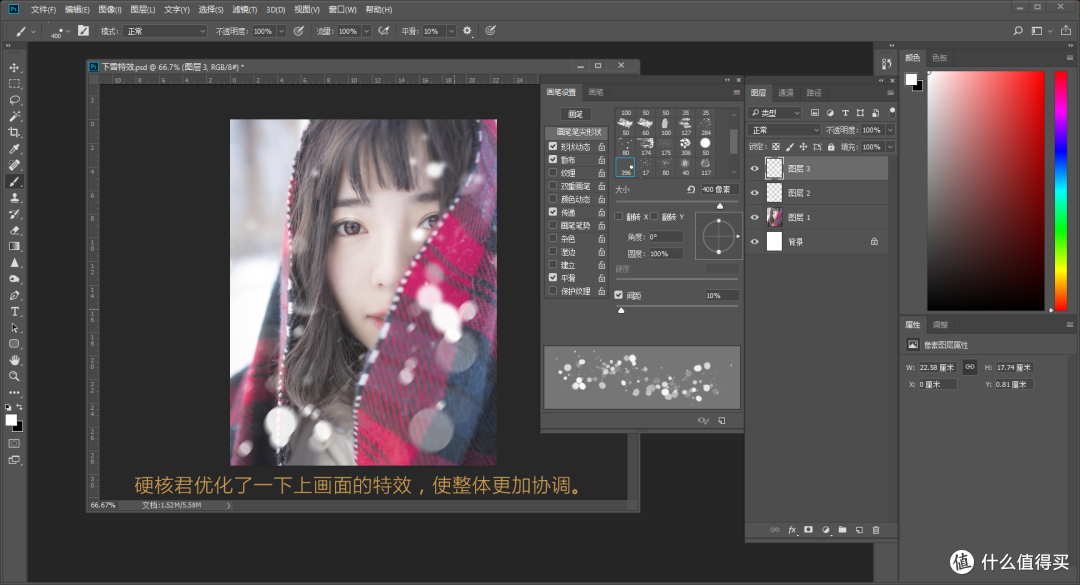
Task: Hide the 图层 1 layer
Action: 754,216
